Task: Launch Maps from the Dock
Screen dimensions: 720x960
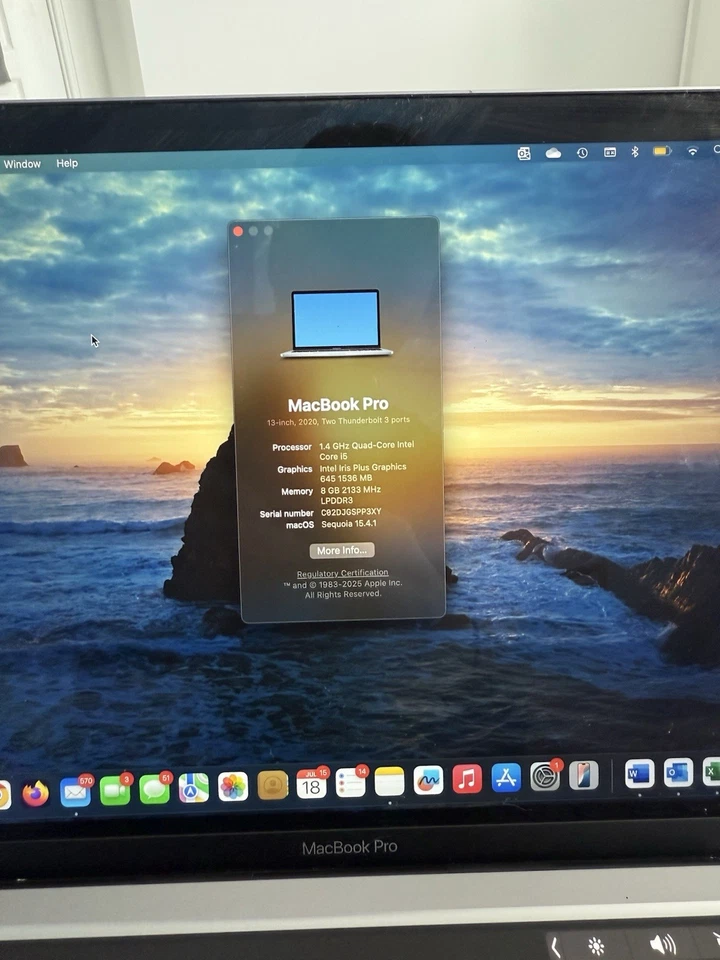Action: point(193,787)
